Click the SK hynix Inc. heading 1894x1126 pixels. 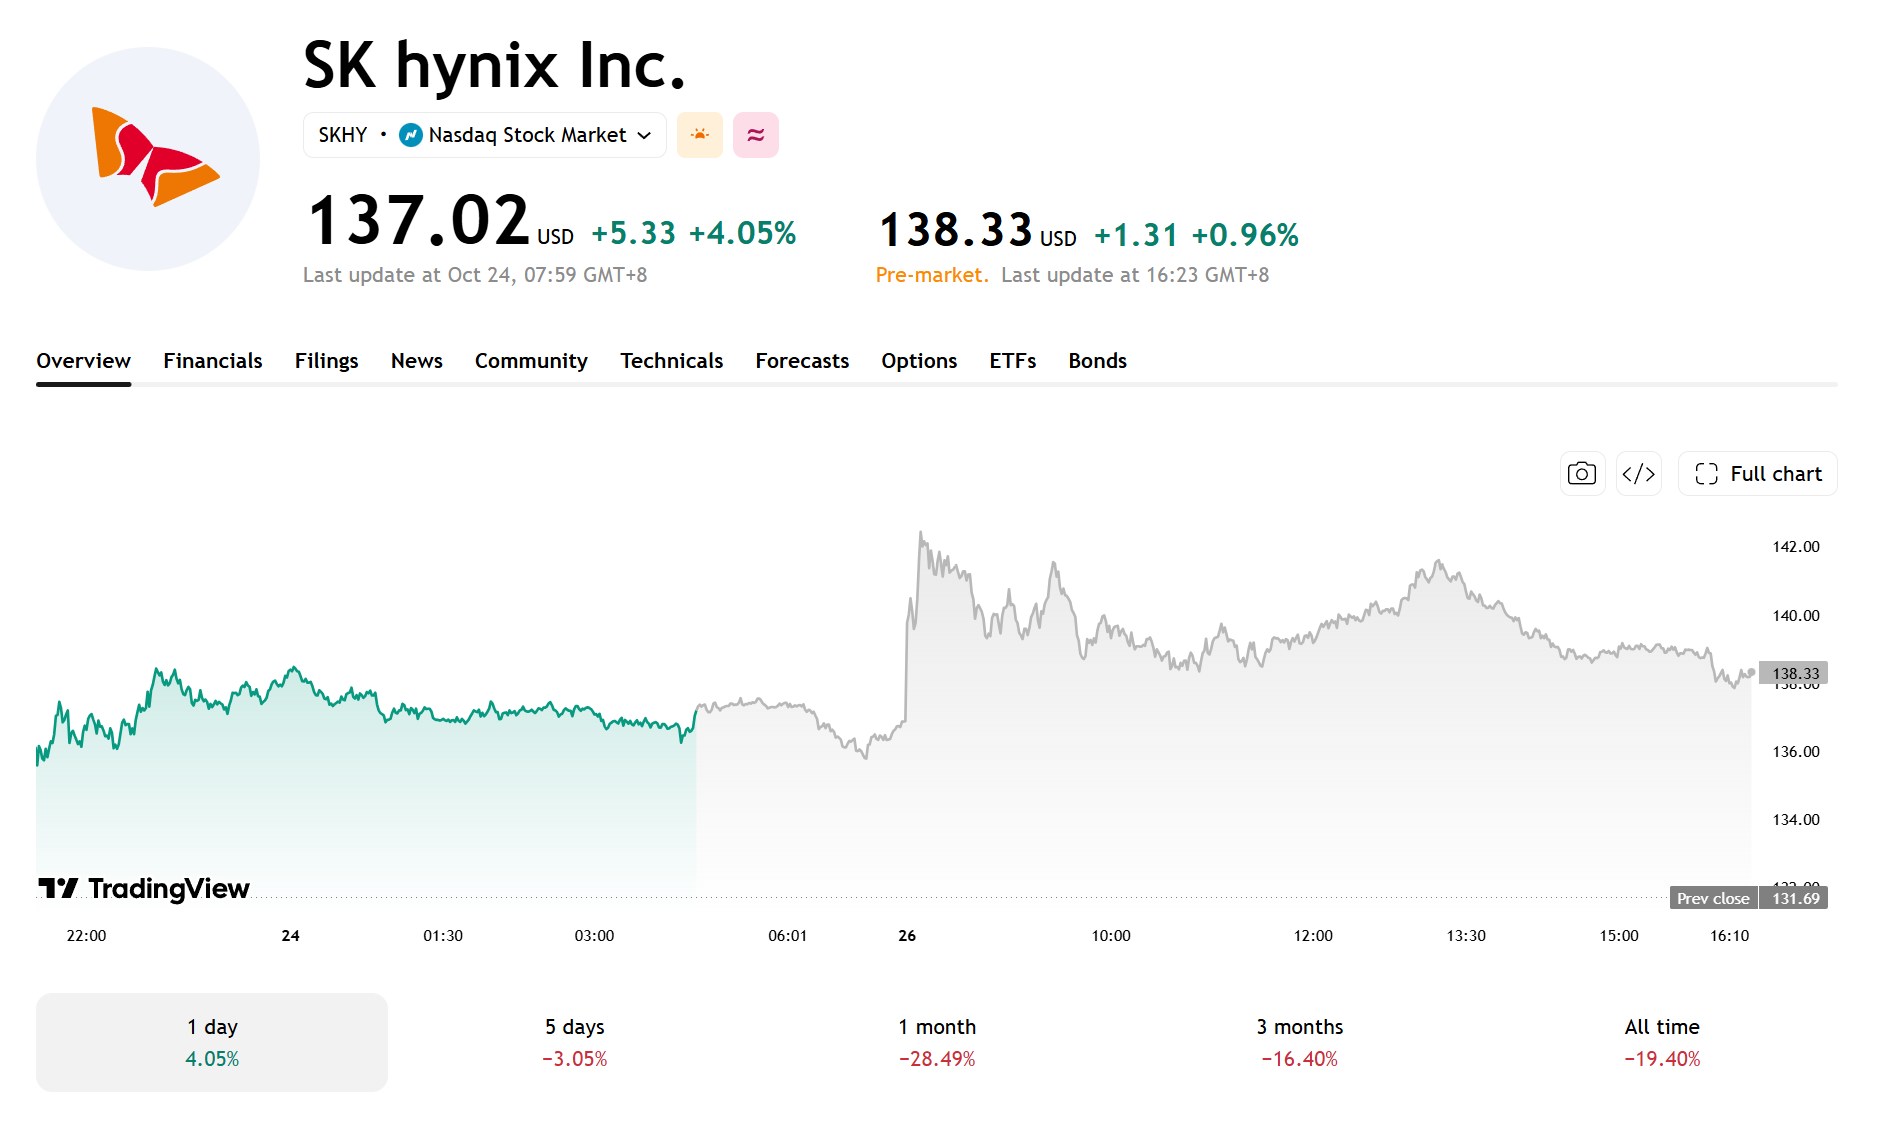point(495,66)
